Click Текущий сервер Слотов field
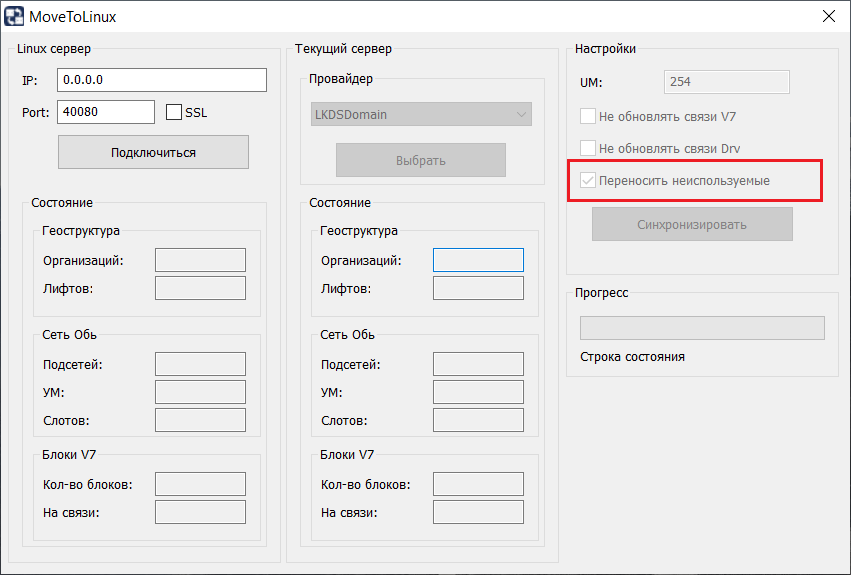 (478, 420)
